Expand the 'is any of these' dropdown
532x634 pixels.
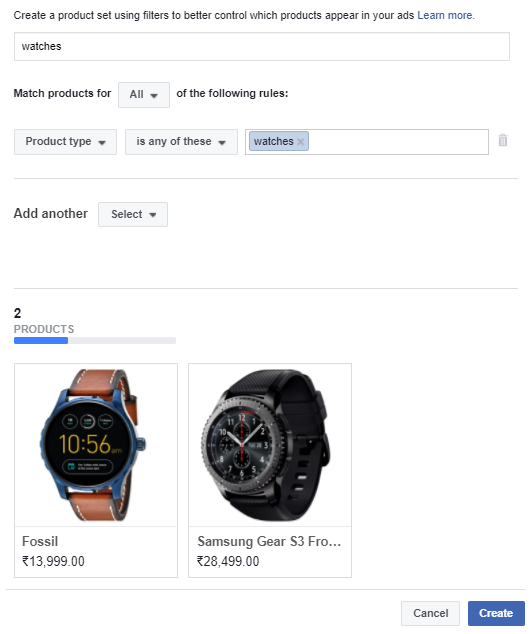point(181,142)
